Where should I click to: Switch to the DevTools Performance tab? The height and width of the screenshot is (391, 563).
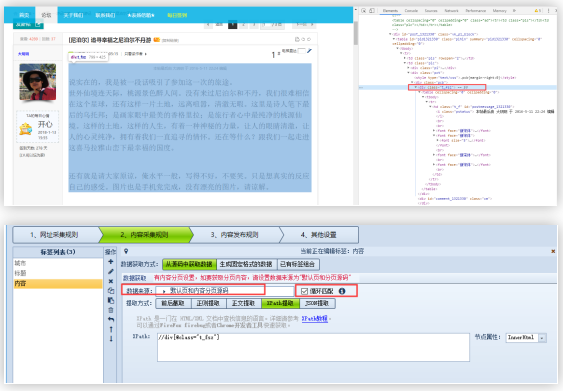475,11
